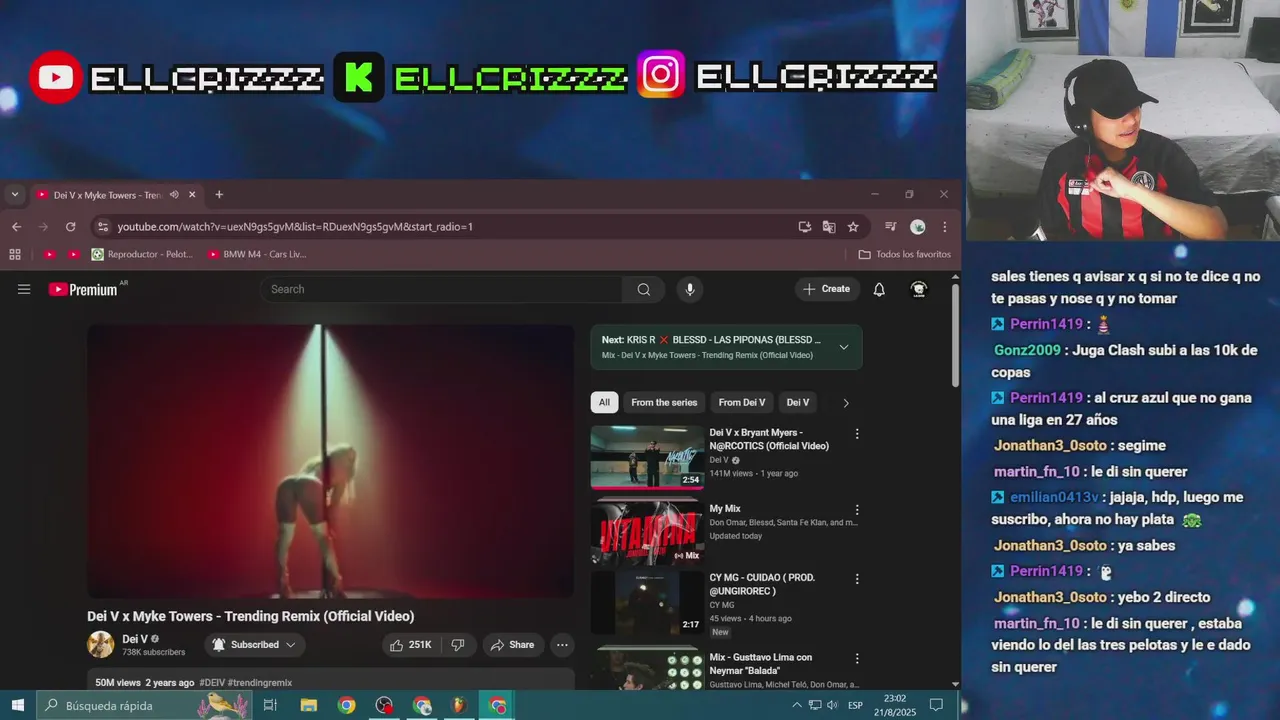Open FL Studio from the taskbar

[460, 705]
